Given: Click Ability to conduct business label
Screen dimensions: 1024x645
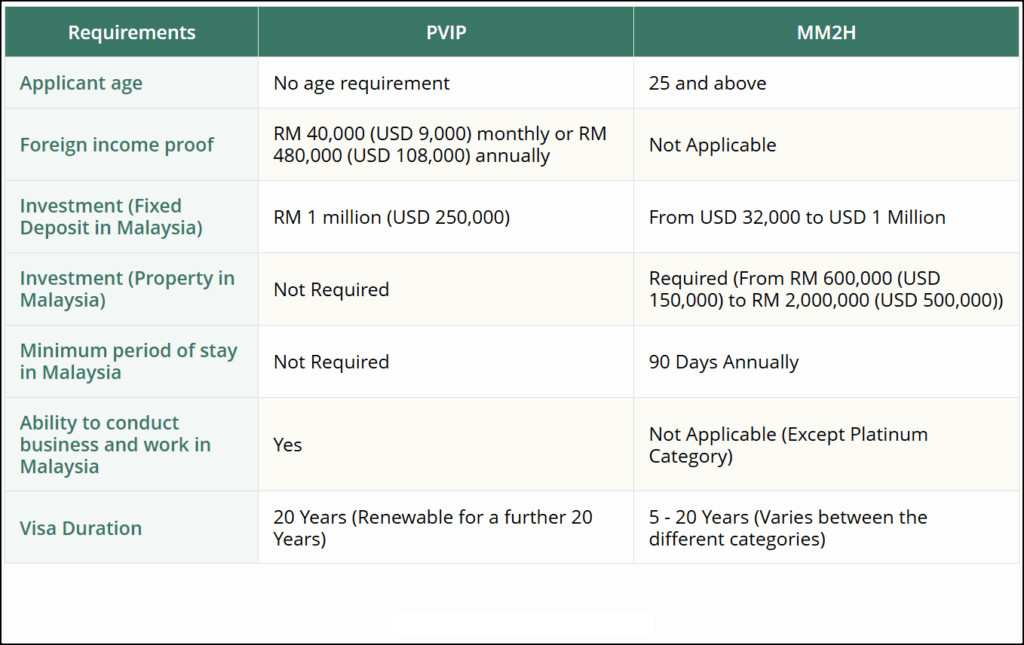Looking at the screenshot, I should 116,445.
